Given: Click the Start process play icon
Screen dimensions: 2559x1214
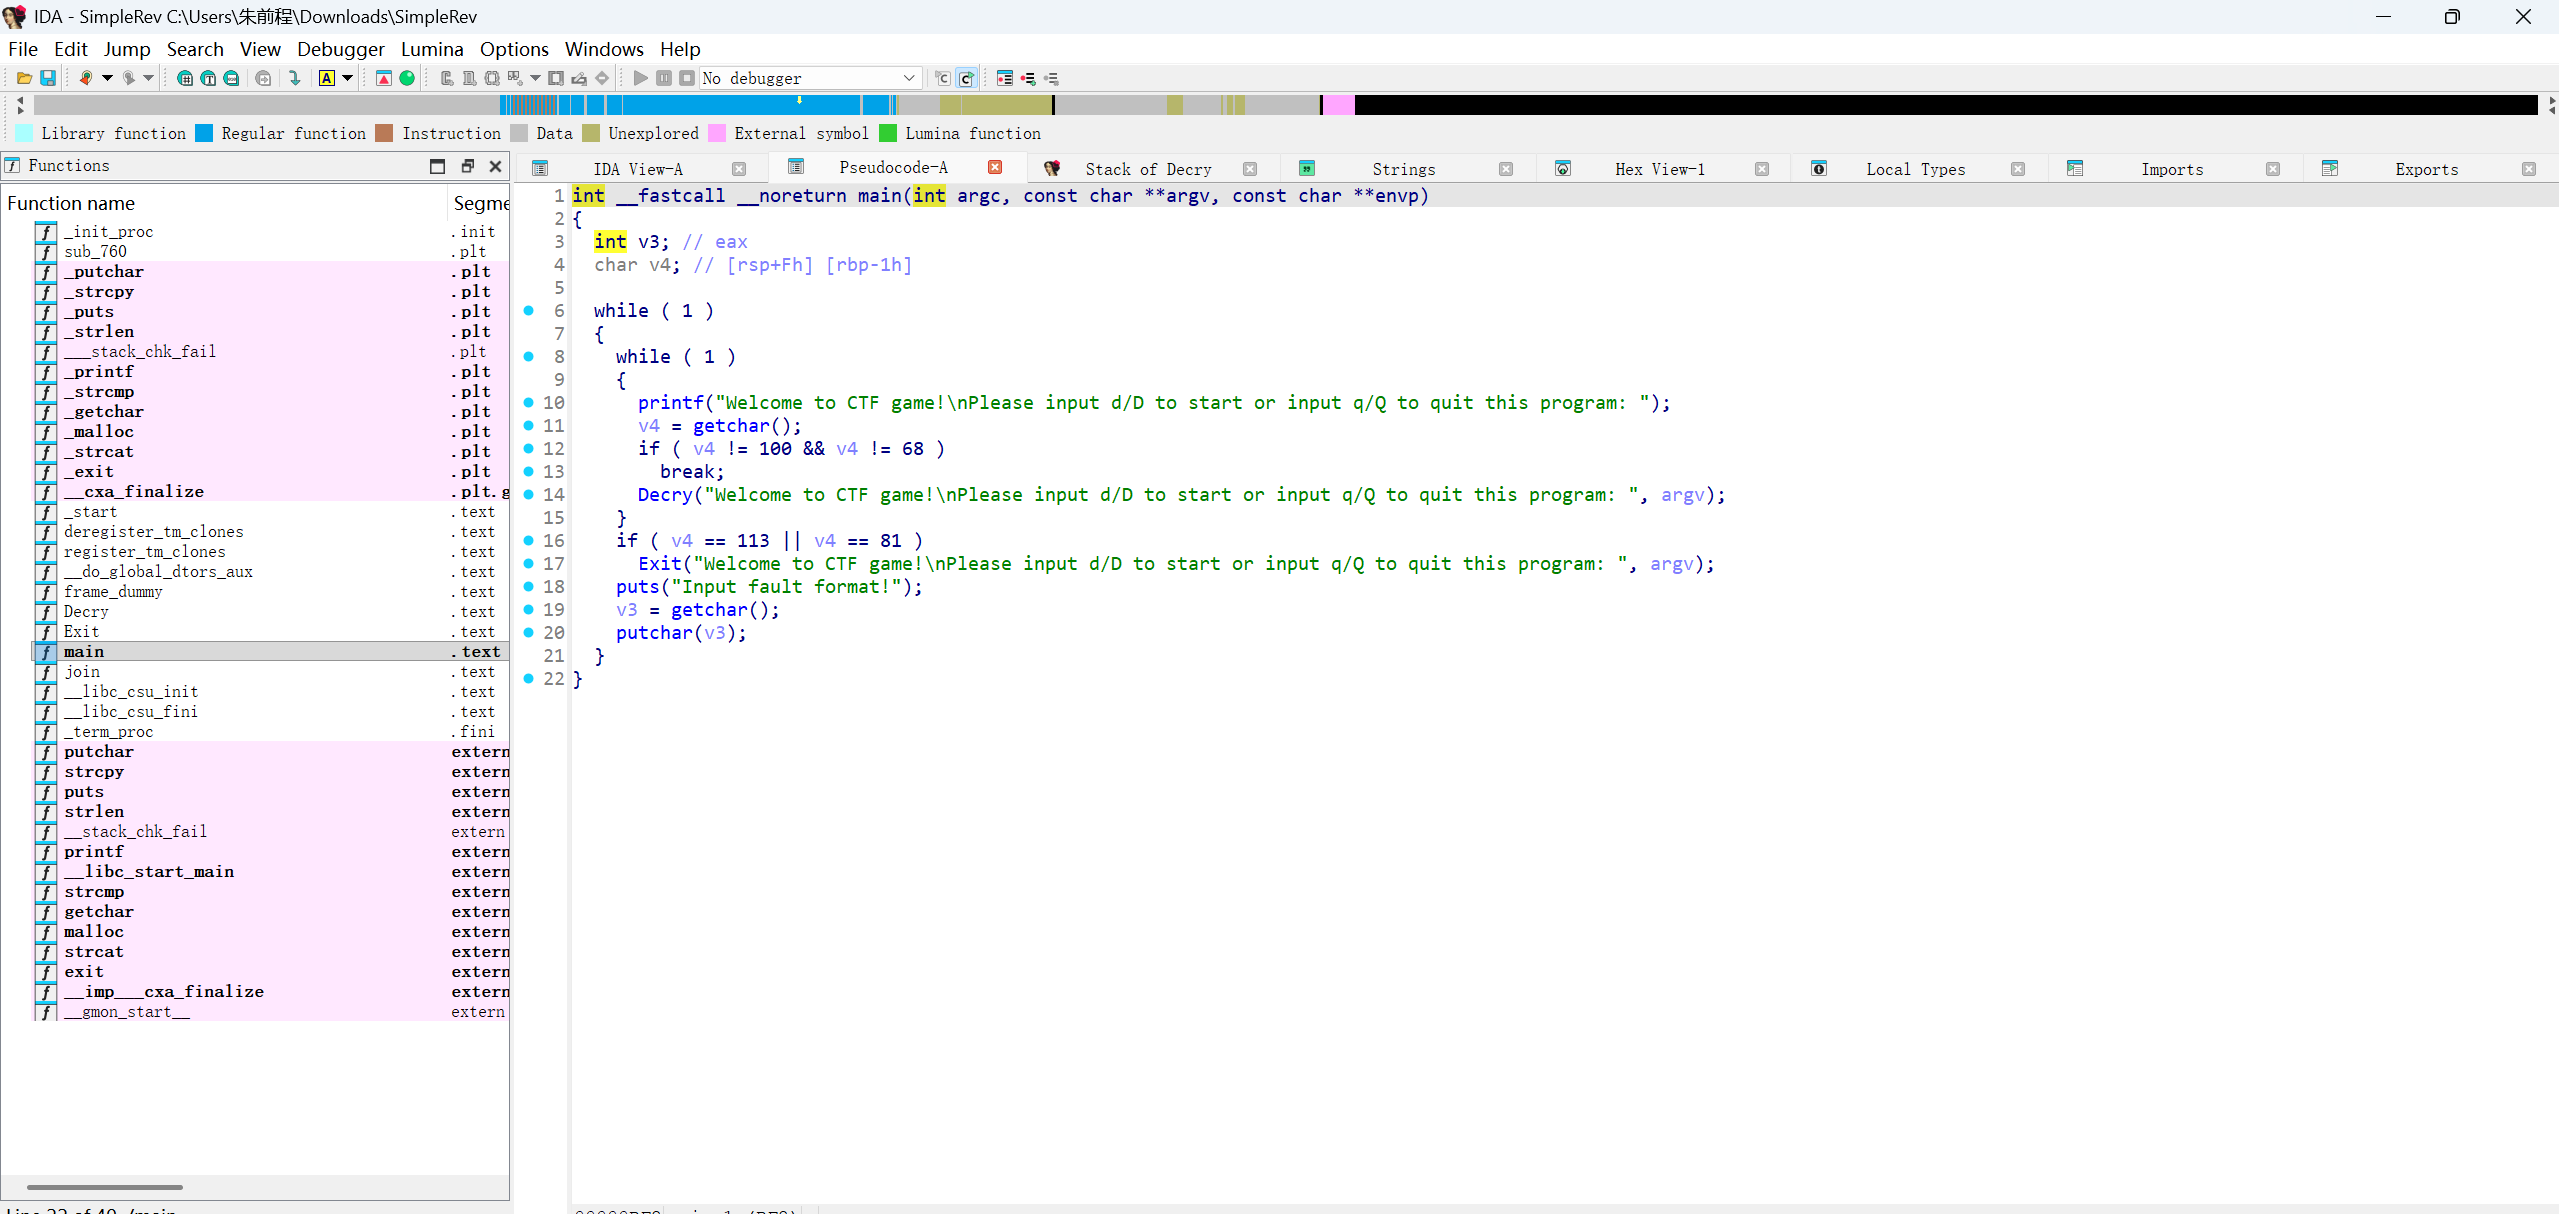Looking at the screenshot, I should pyautogui.click(x=641, y=78).
